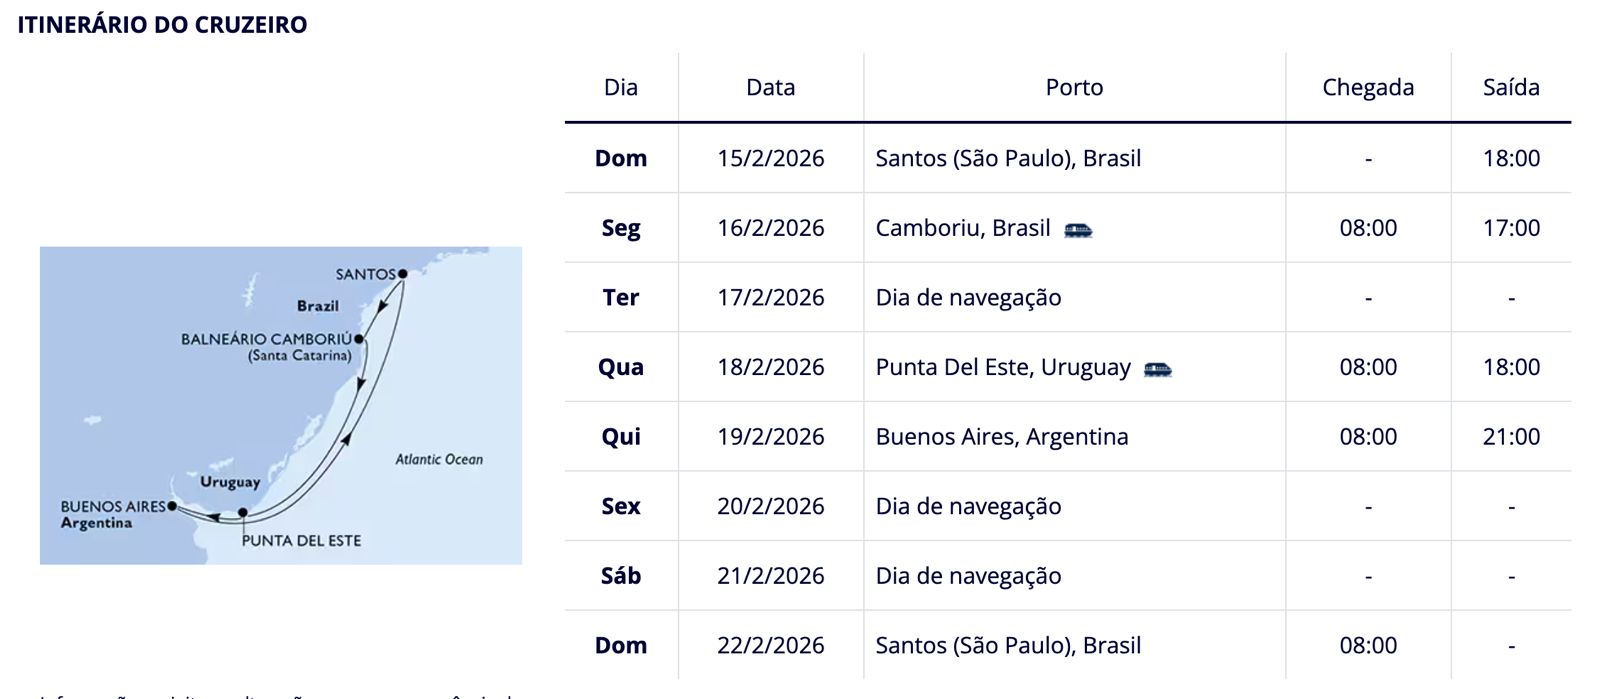Screen dimensions: 1600x699
Task: Select the Saída column header
Action: 1511,87
